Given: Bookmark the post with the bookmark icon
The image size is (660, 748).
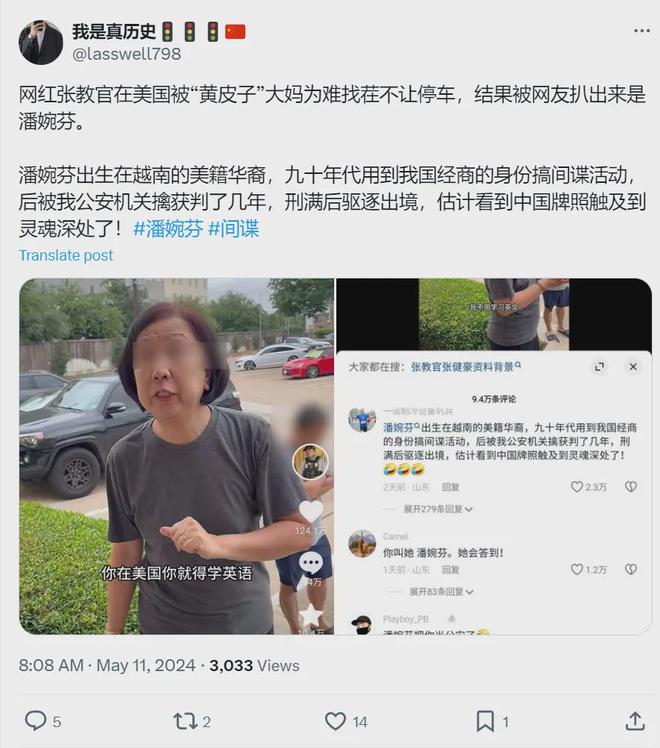Looking at the screenshot, I should pyautogui.click(x=485, y=721).
